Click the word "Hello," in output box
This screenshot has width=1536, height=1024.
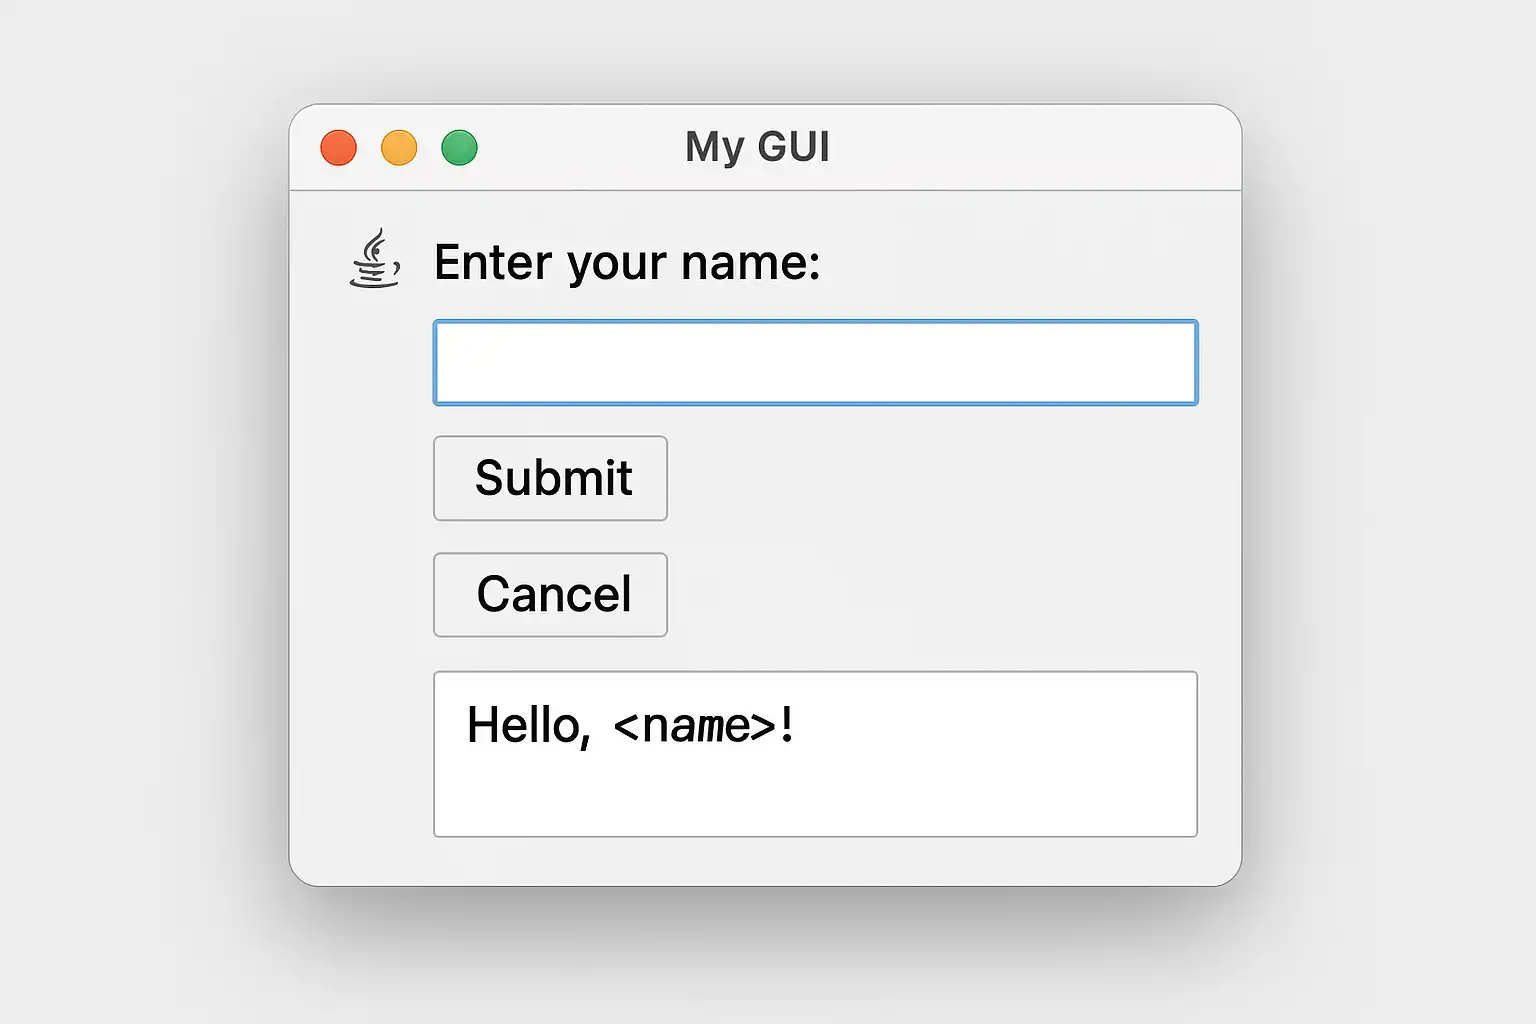[528, 726]
